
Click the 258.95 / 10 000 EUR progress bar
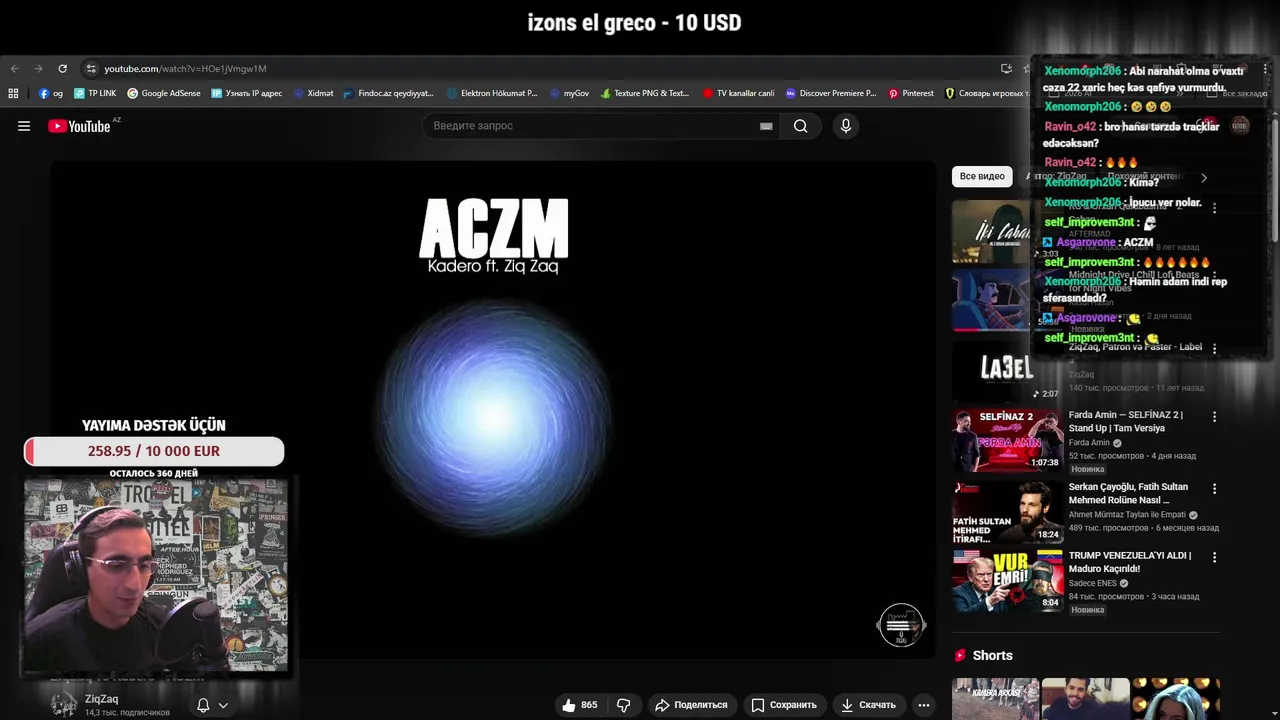[154, 451]
